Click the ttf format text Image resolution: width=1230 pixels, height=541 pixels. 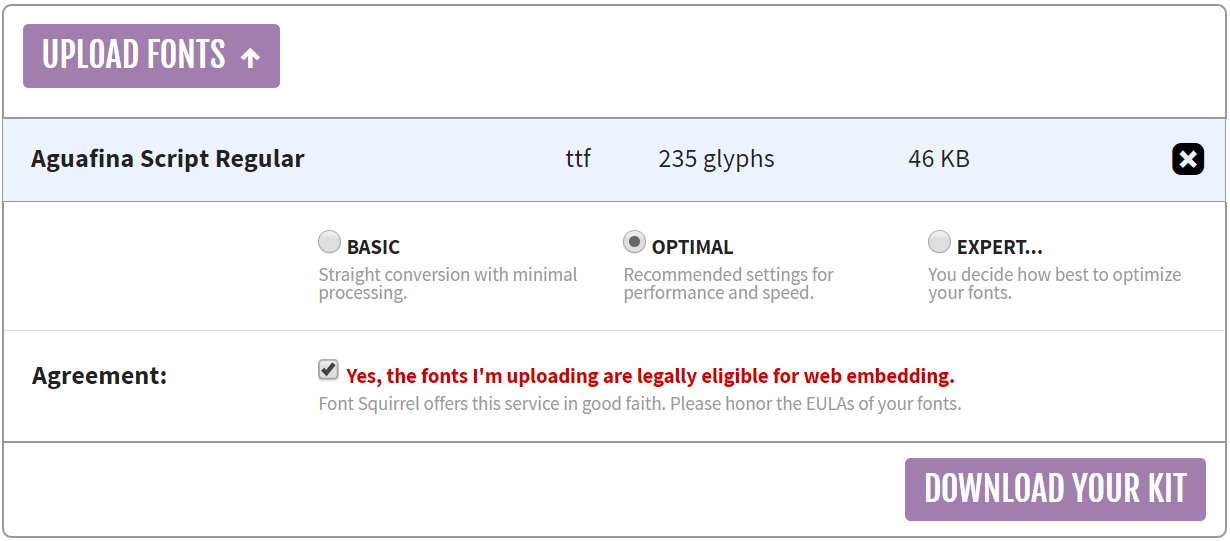click(x=578, y=159)
